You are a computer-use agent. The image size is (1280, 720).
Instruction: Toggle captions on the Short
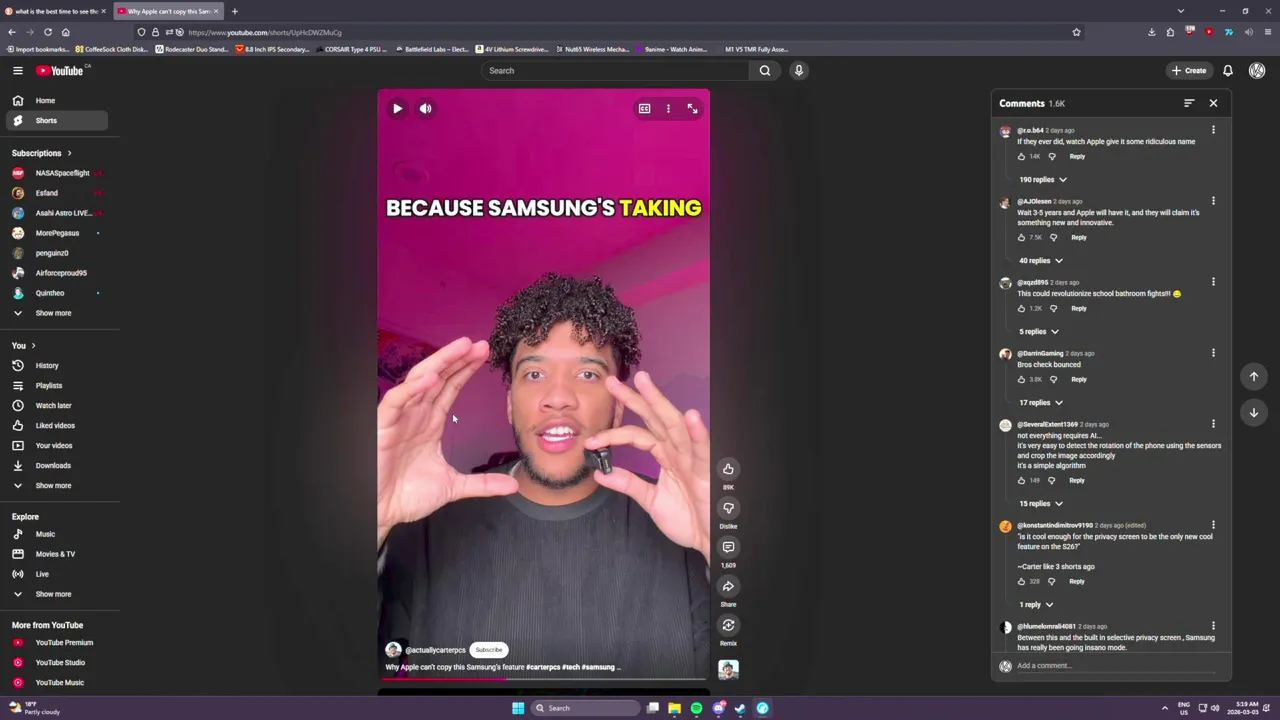pos(644,108)
